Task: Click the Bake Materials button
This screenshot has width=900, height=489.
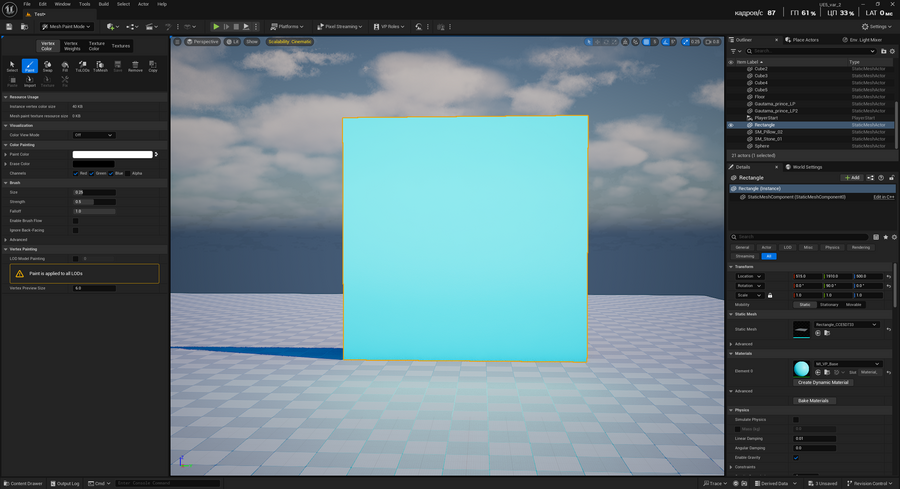Action: coord(812,400)
